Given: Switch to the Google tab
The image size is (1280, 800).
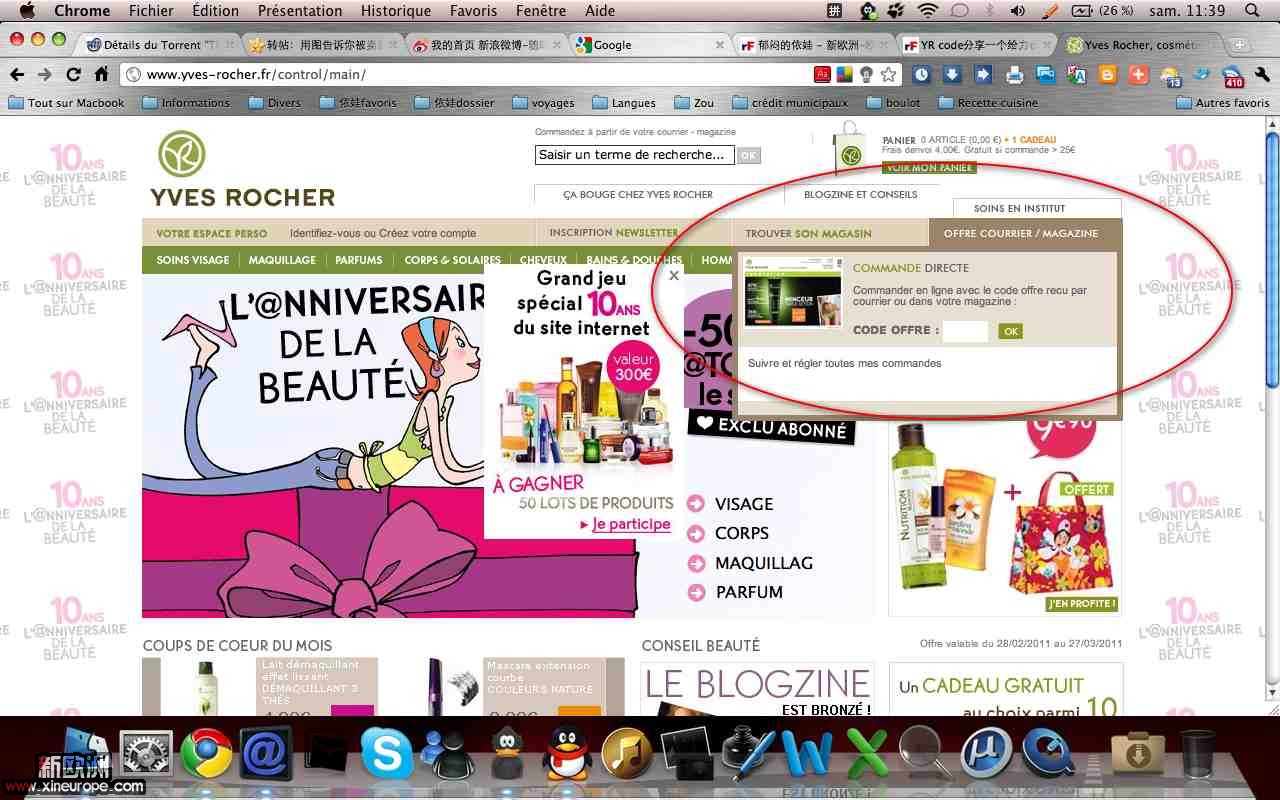Looking at the screenshot, I should point(650,45).
